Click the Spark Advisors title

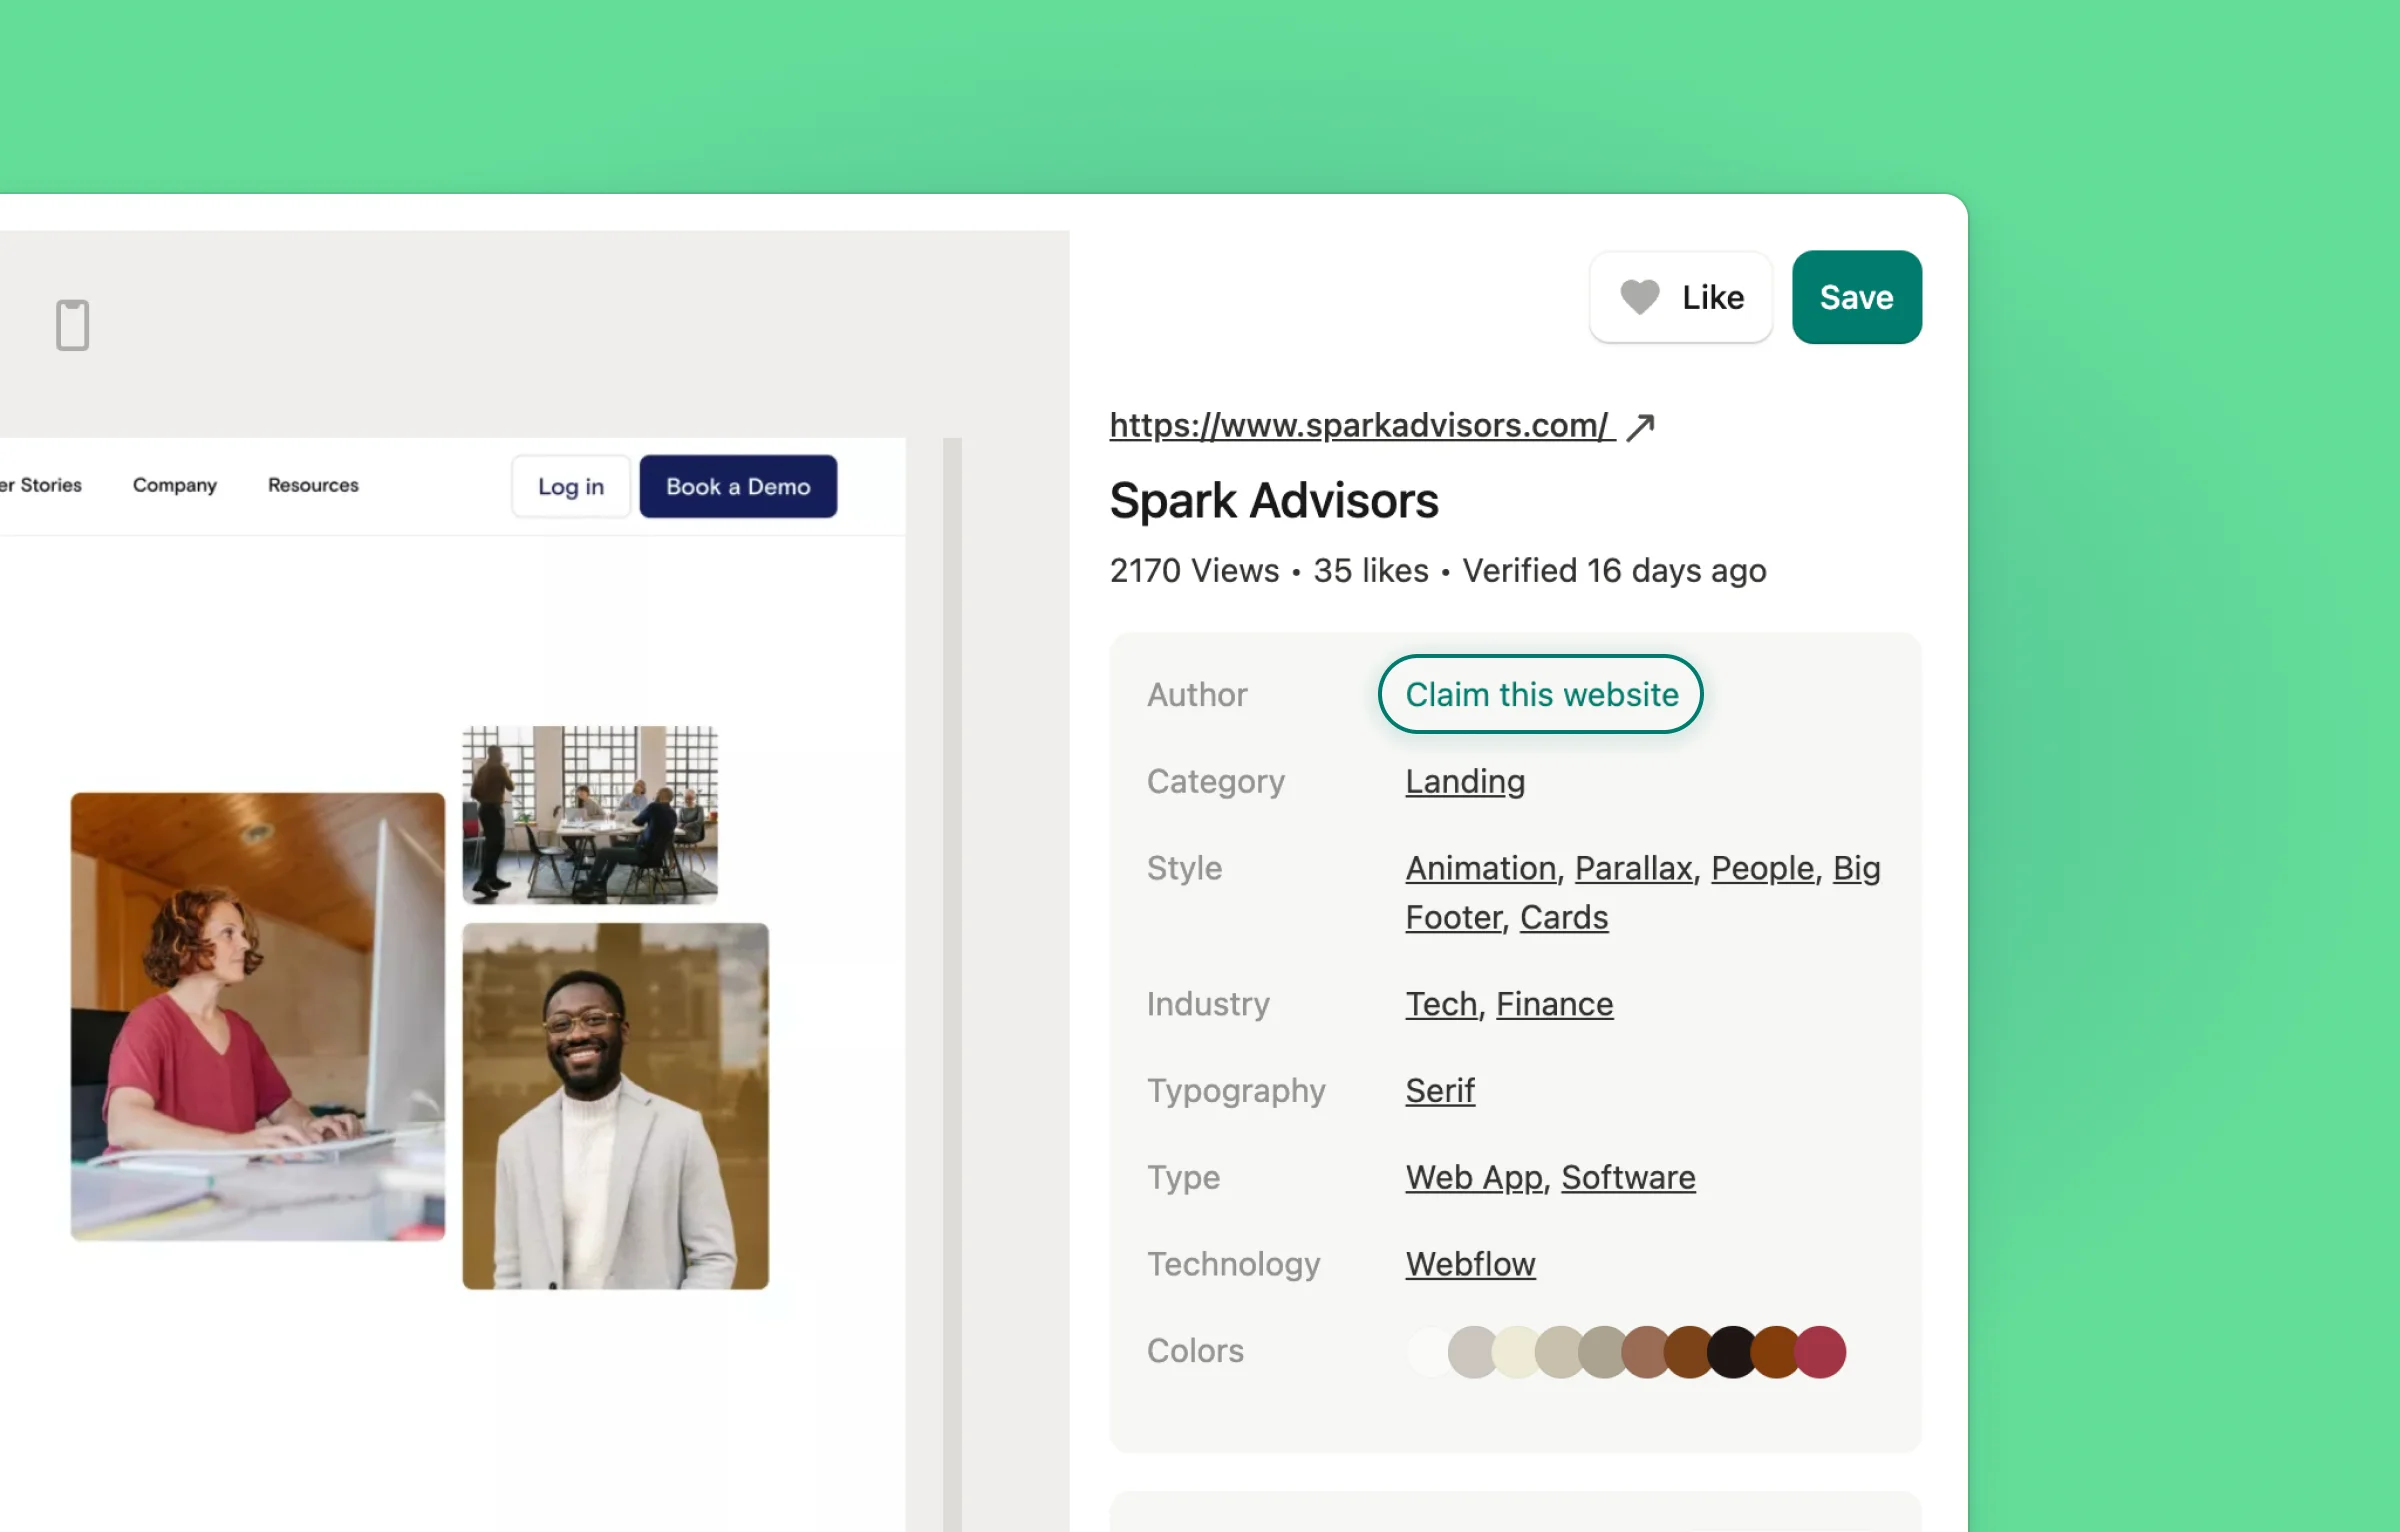(1274, 501)
